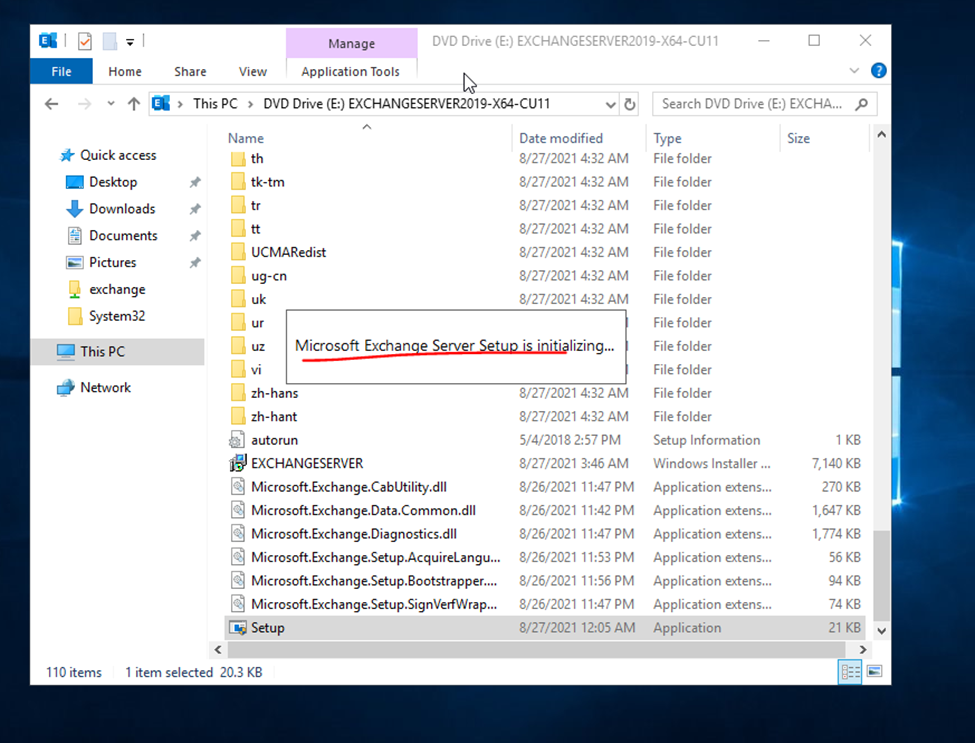Expand the ribbon with the chevron
Screen dimensions: 975x743
854,71
